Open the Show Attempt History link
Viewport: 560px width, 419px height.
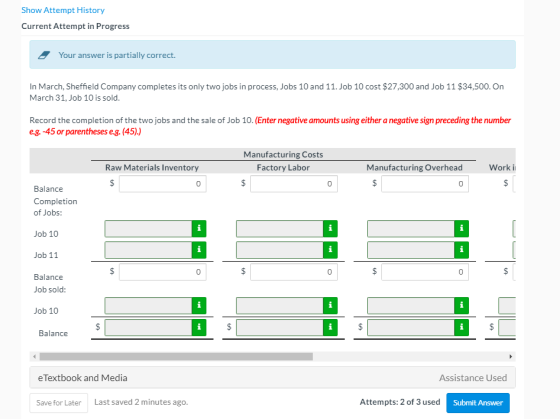point(63,10)
